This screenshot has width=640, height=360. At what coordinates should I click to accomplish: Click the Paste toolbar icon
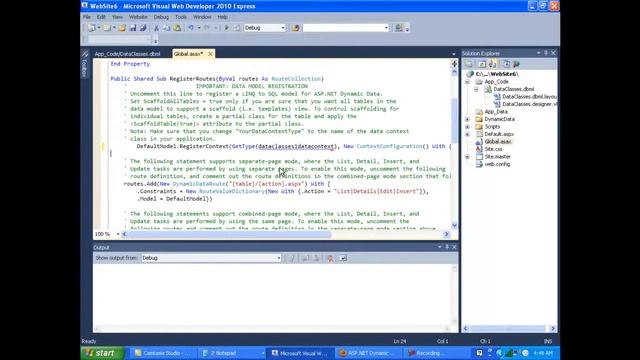[x=177, y=28]
